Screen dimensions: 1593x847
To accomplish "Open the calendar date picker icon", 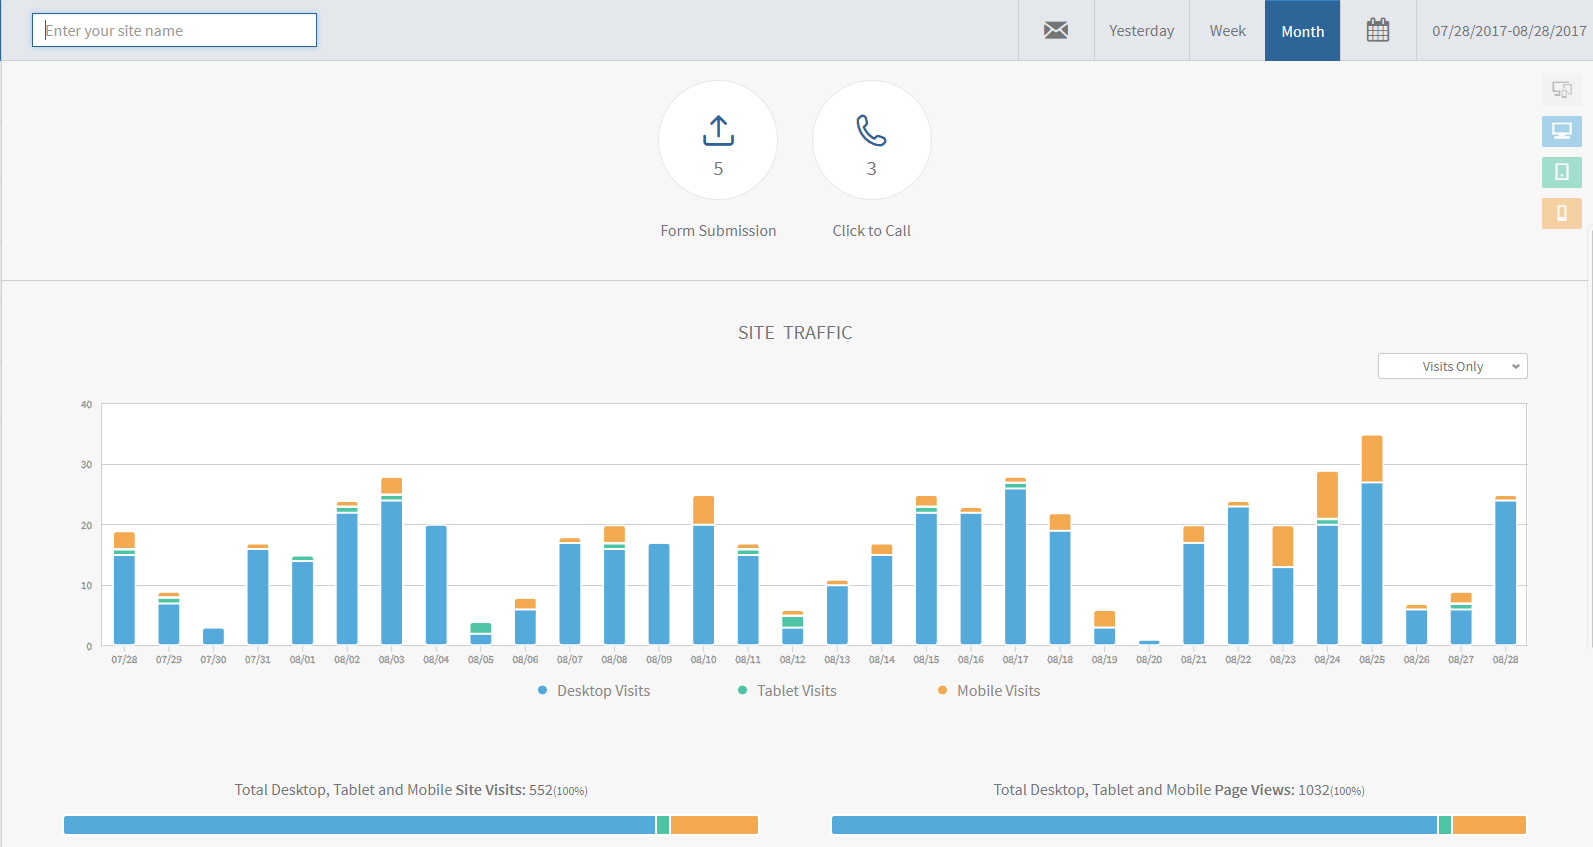I will point(1378,30).
